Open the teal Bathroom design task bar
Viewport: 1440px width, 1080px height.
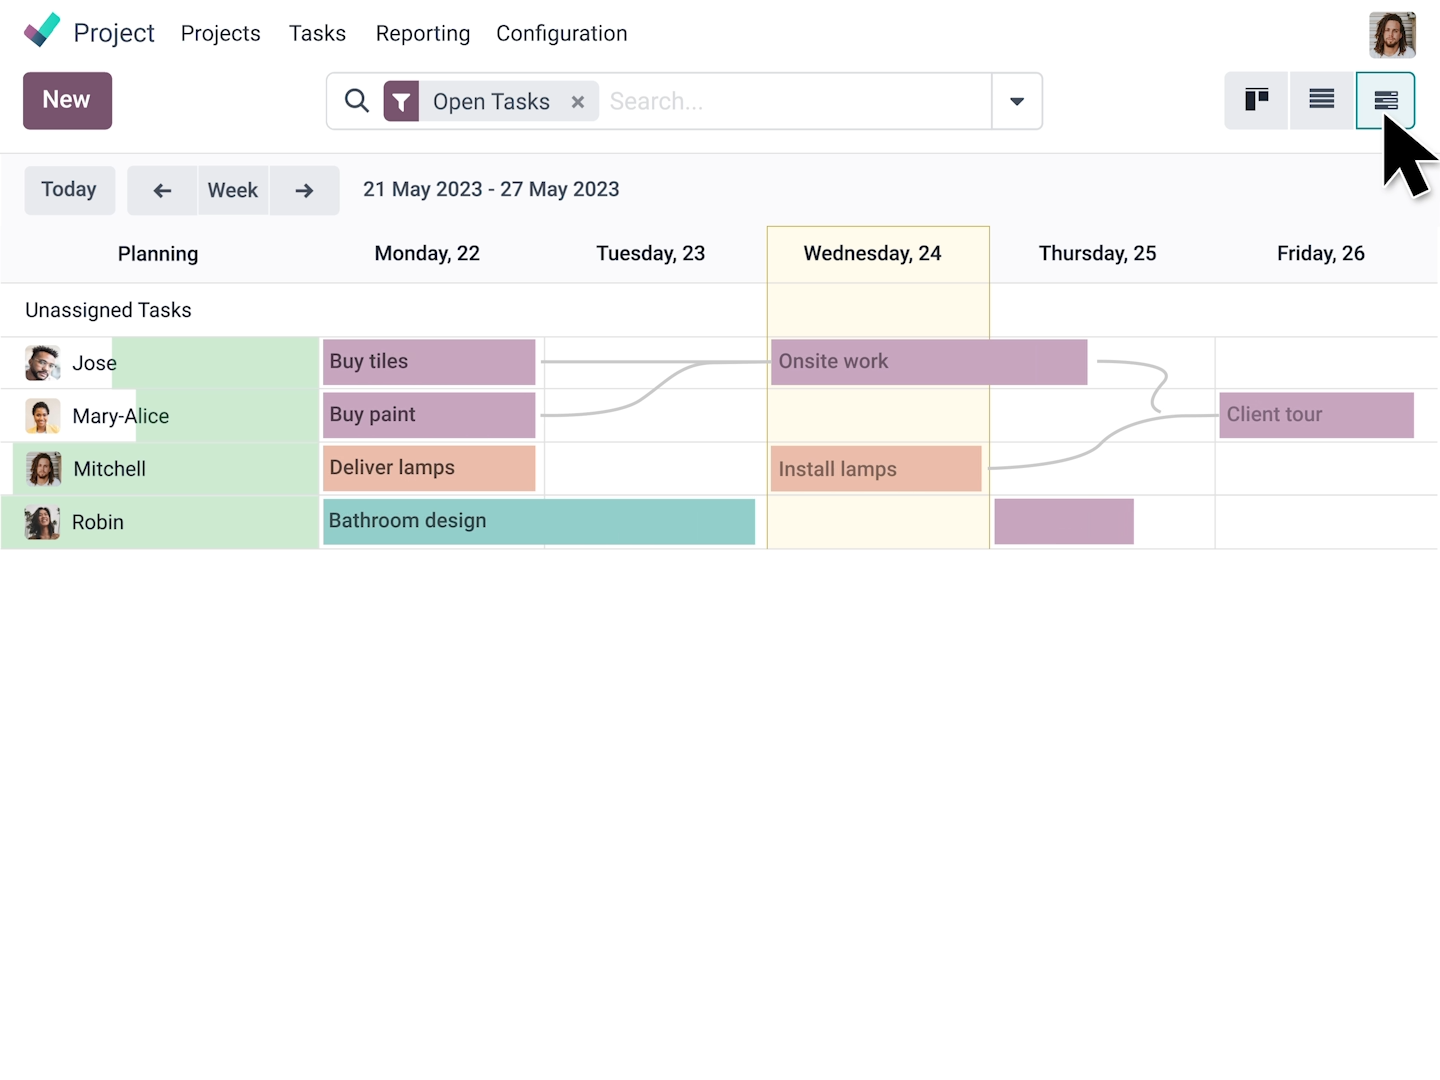coord(539,521)
